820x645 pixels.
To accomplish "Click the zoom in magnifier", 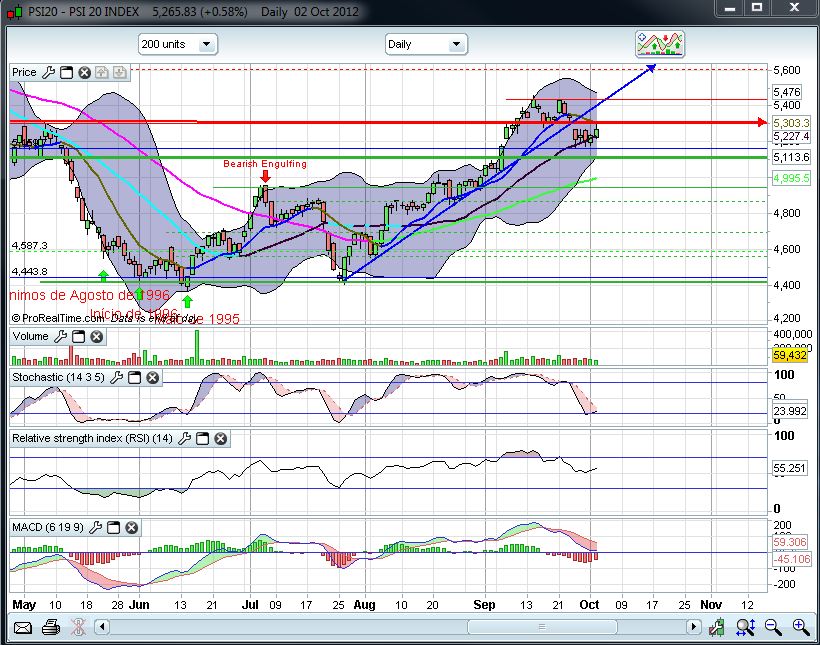I will pos(801,627).
